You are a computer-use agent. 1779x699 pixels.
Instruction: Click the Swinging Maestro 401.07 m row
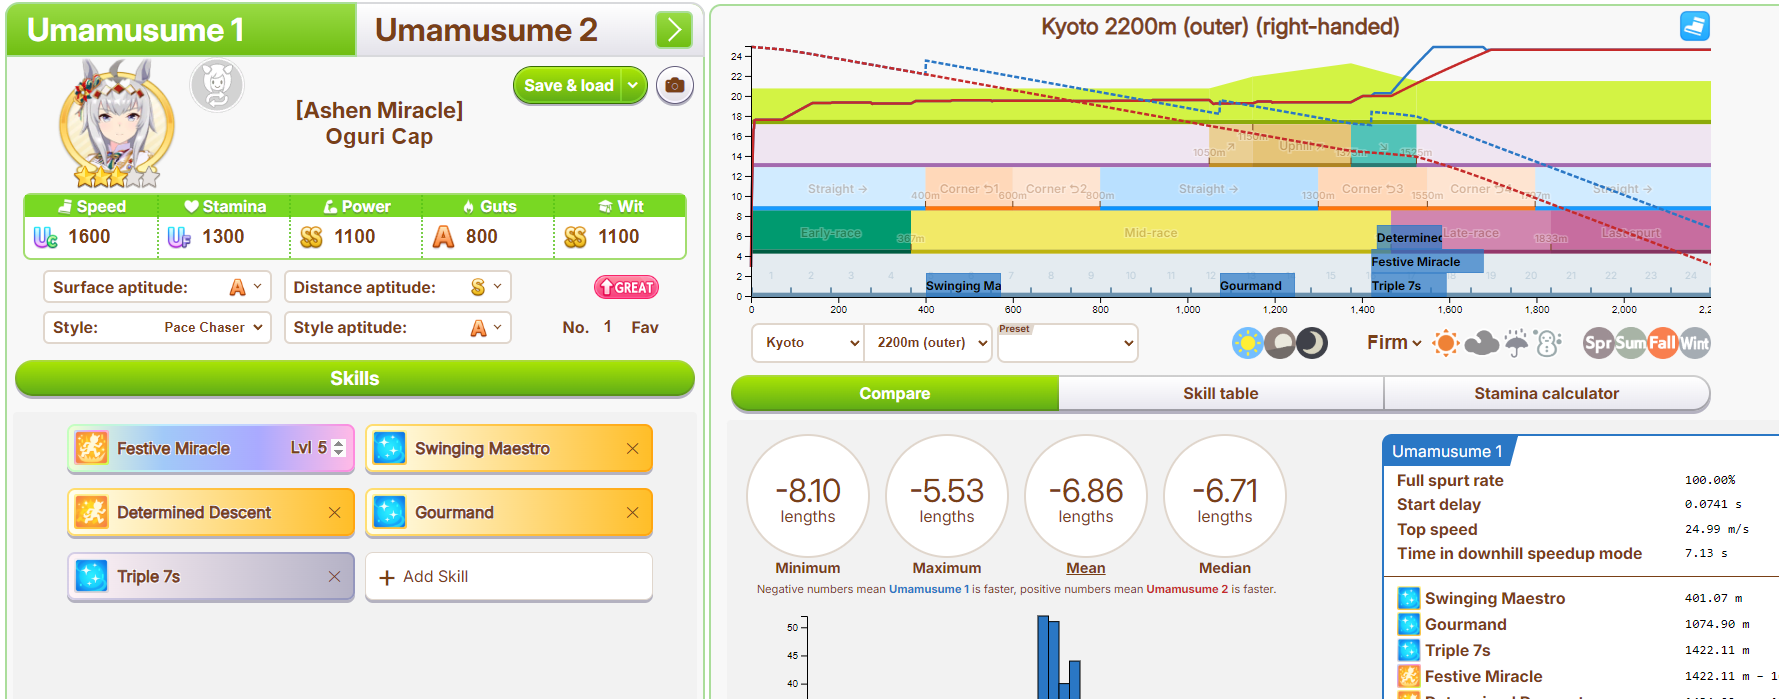point(1582,599)
